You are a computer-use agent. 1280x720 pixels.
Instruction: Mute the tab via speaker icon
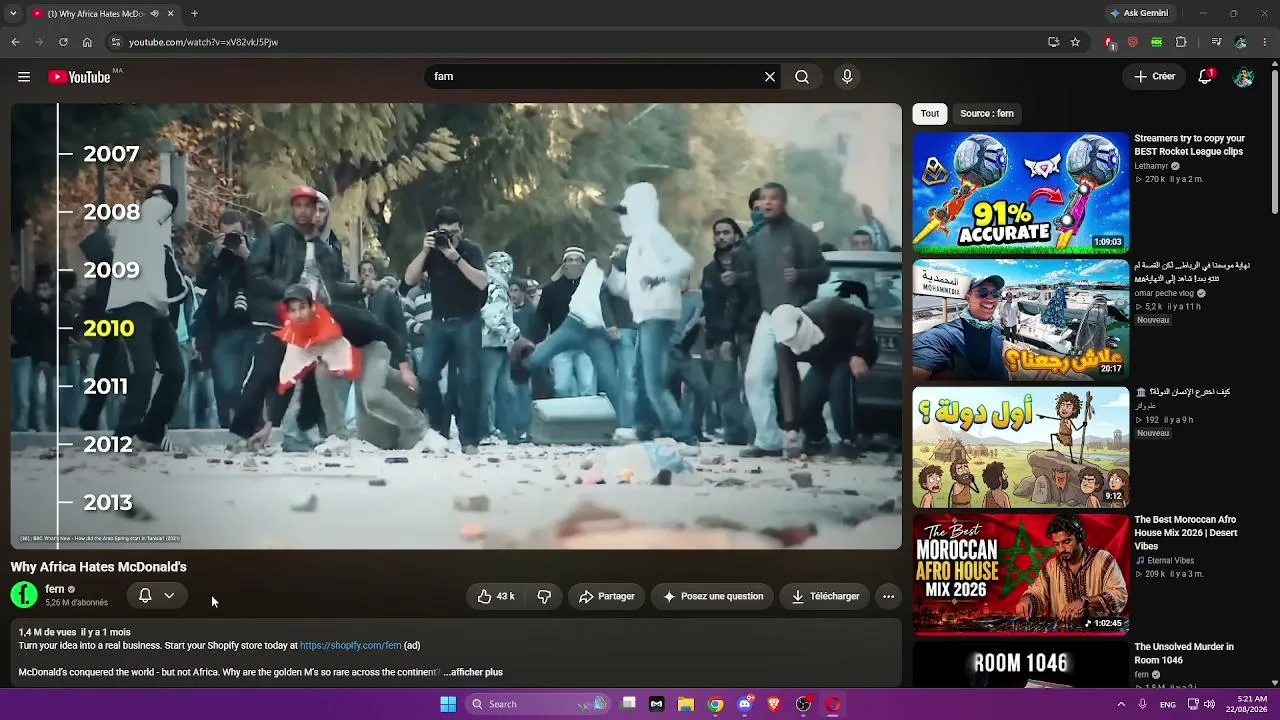(x=154, y=14)
